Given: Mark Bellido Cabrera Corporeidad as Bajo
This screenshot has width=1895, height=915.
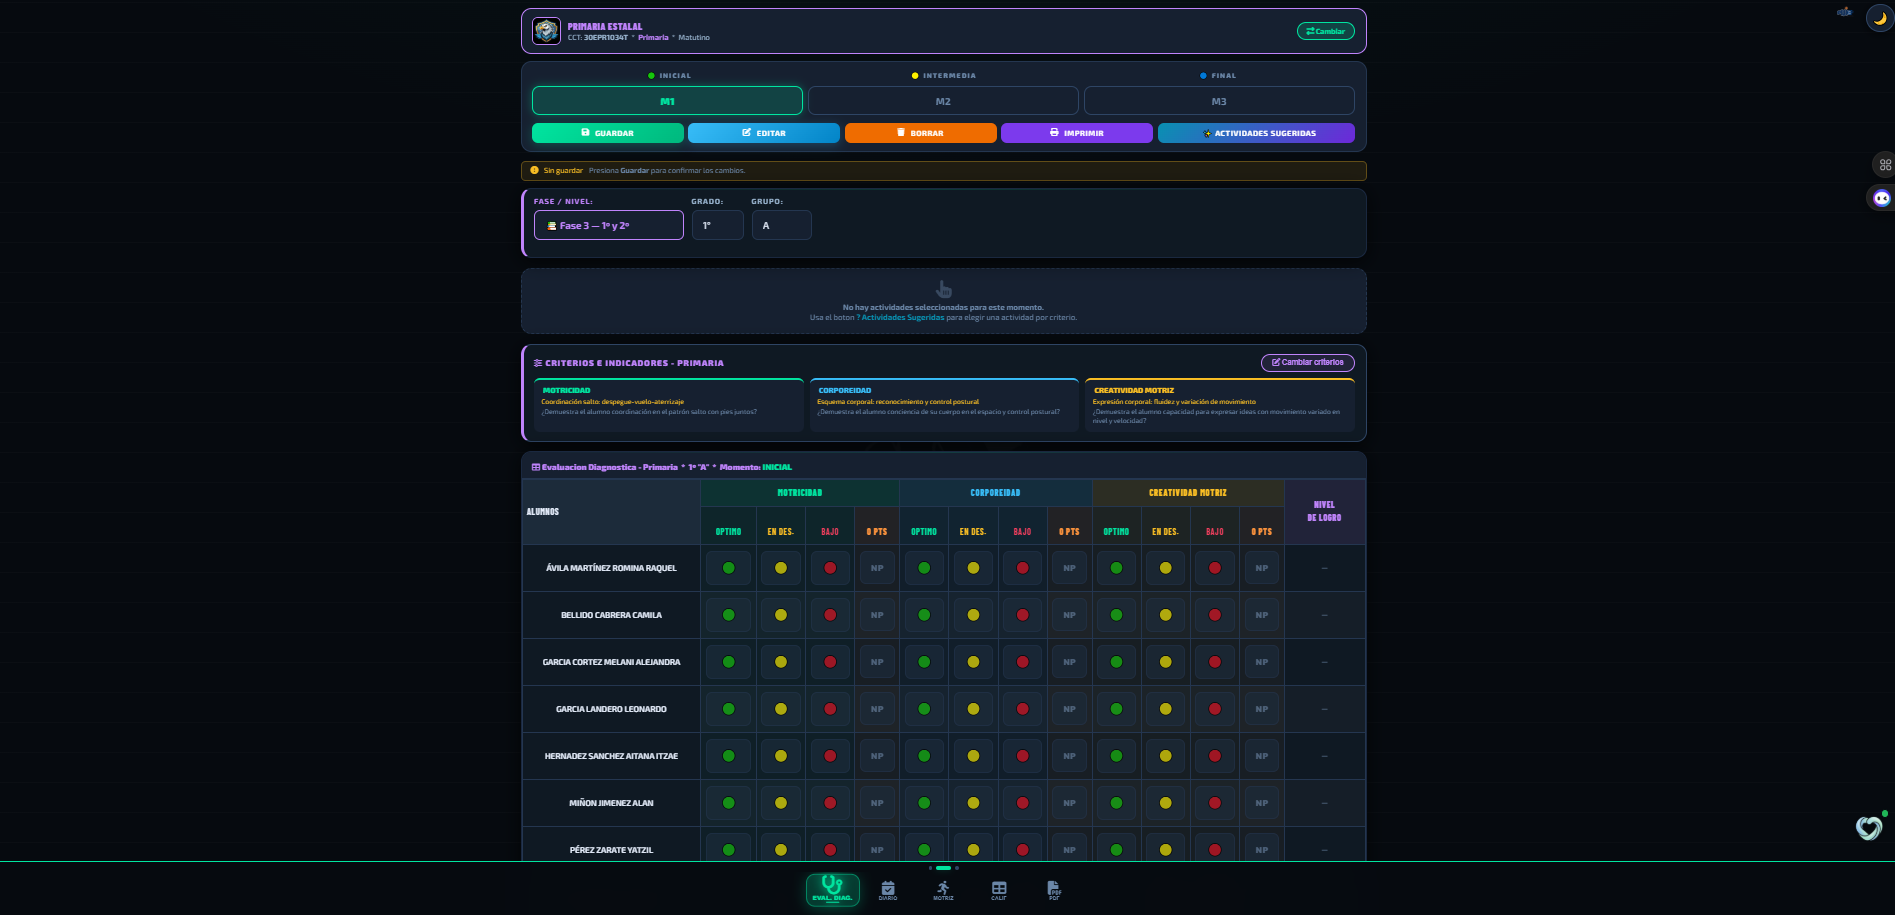Looking at the screenshot, I should coord(1022,615).
